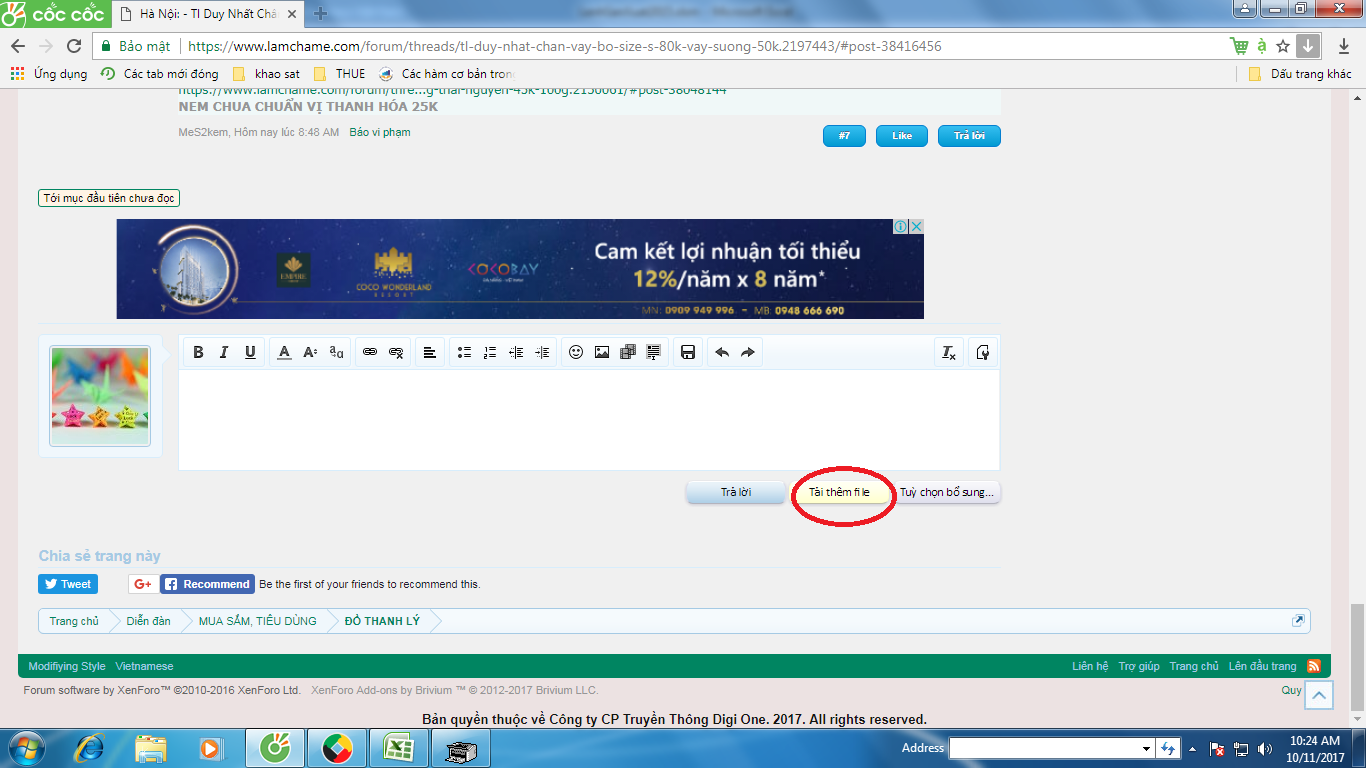Toggle underline formatting in the editor

pos(250,352)
